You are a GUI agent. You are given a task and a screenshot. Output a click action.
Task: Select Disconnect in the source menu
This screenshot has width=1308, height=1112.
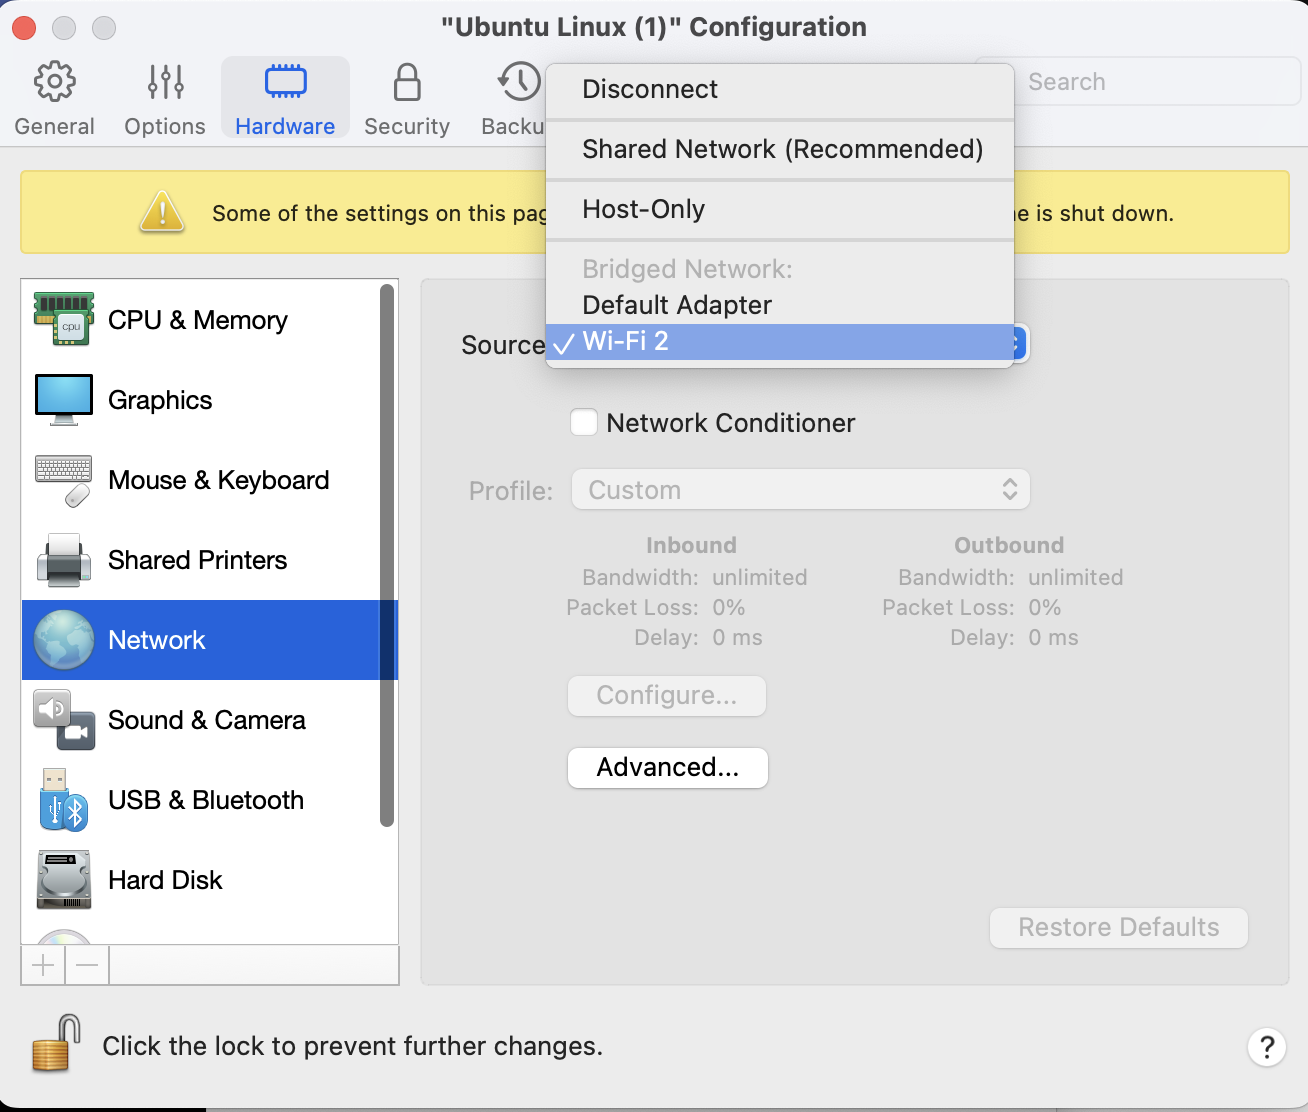pos(649,90)
